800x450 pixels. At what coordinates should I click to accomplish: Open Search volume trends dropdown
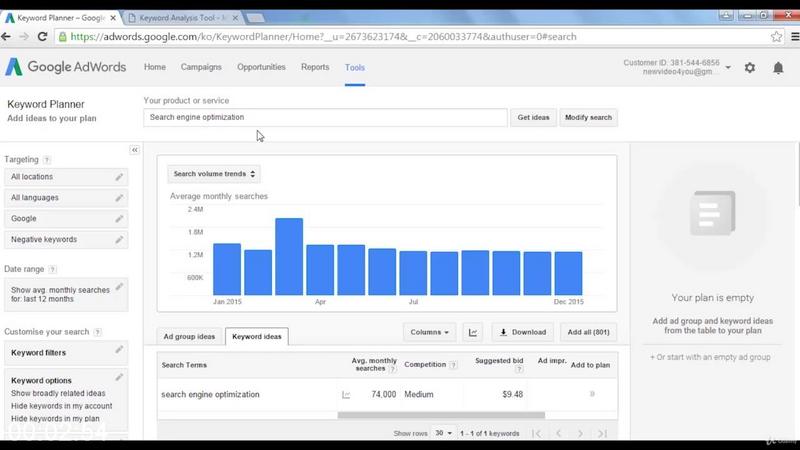[214, 174]
